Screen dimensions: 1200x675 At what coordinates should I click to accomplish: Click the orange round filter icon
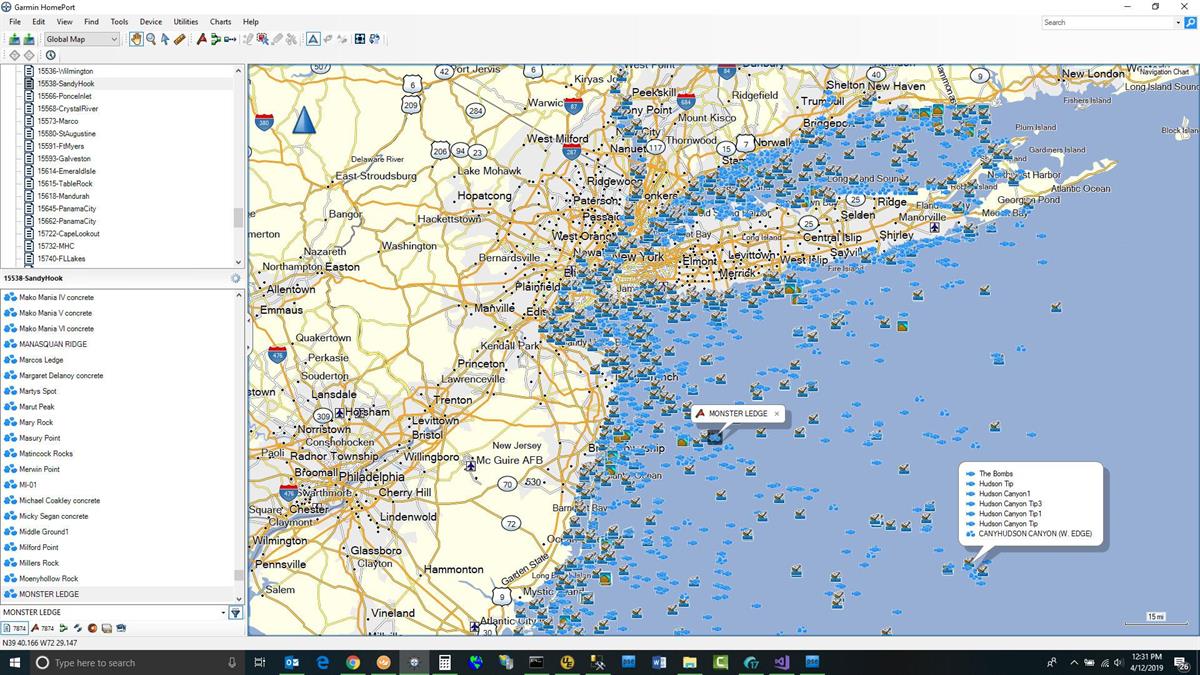(92, 628)
